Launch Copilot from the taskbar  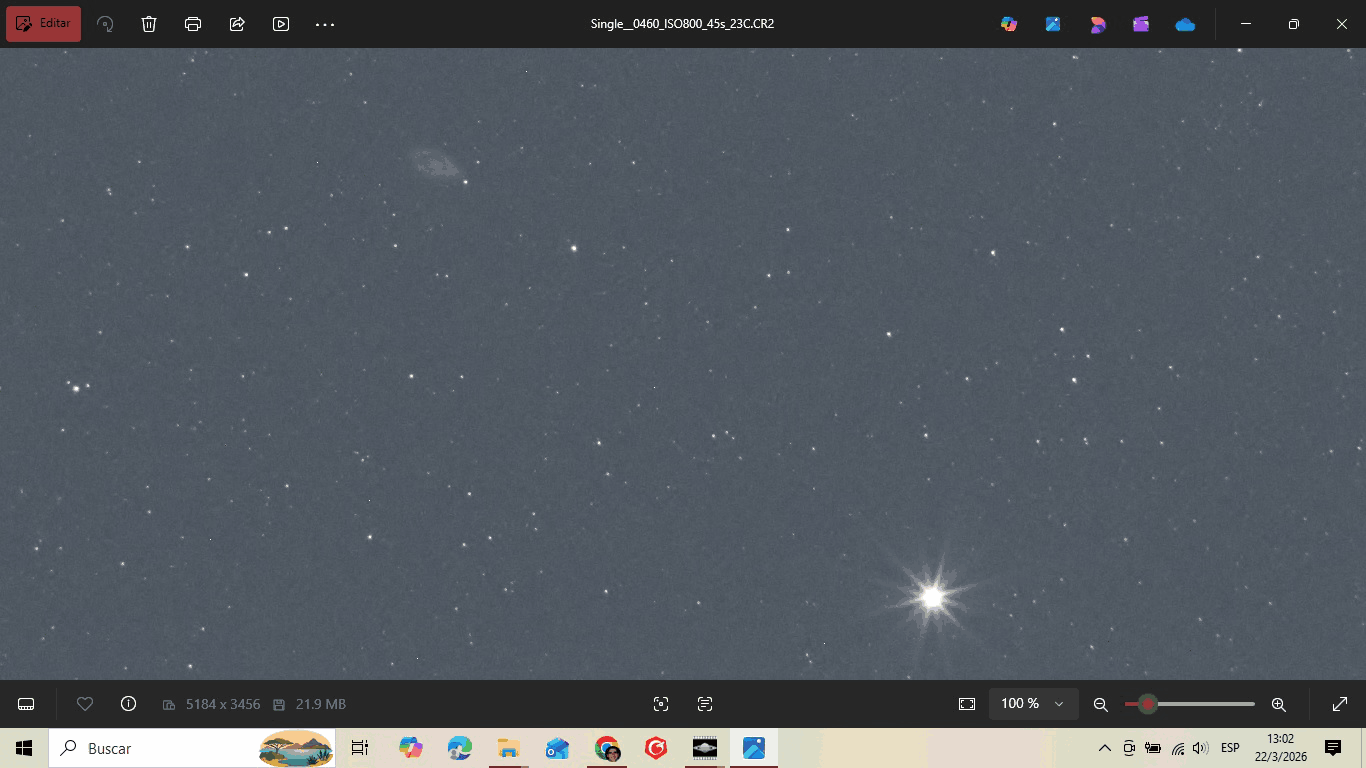point(410,748)
